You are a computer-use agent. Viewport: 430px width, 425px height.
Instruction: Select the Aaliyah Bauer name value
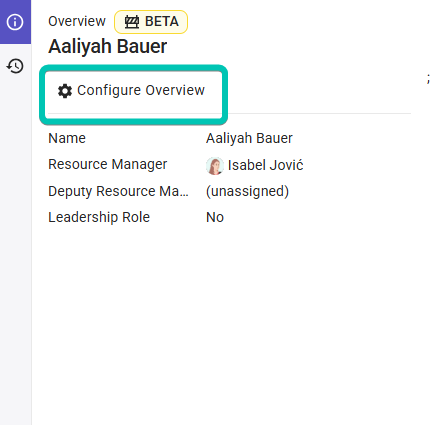(249, 138)
